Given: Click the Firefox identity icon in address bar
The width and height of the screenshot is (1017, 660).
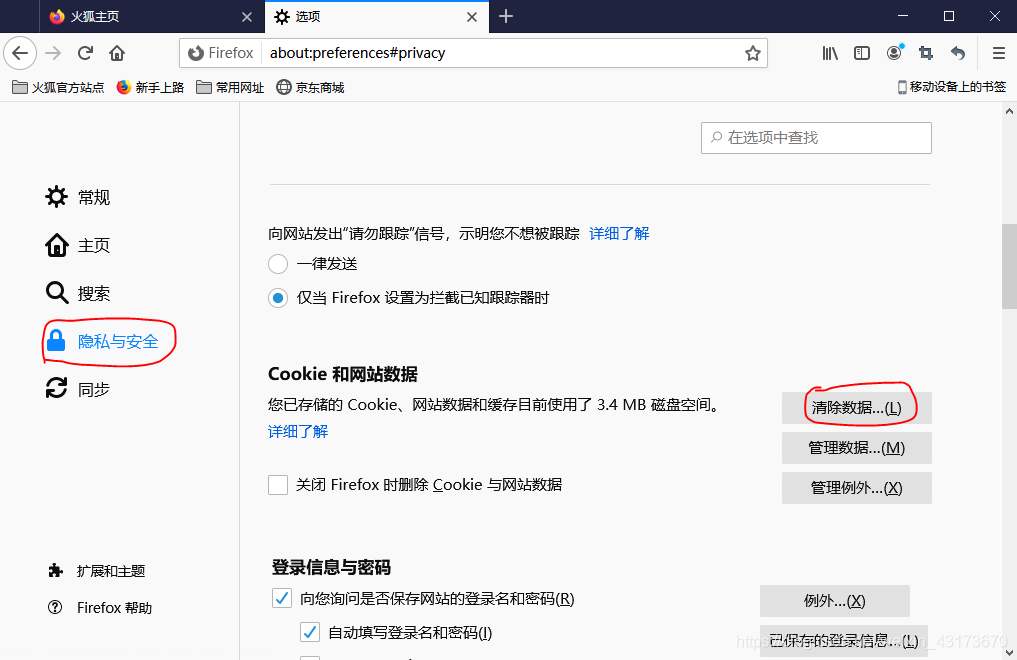Looking at the screenshot, I should [x=221, y=53].
